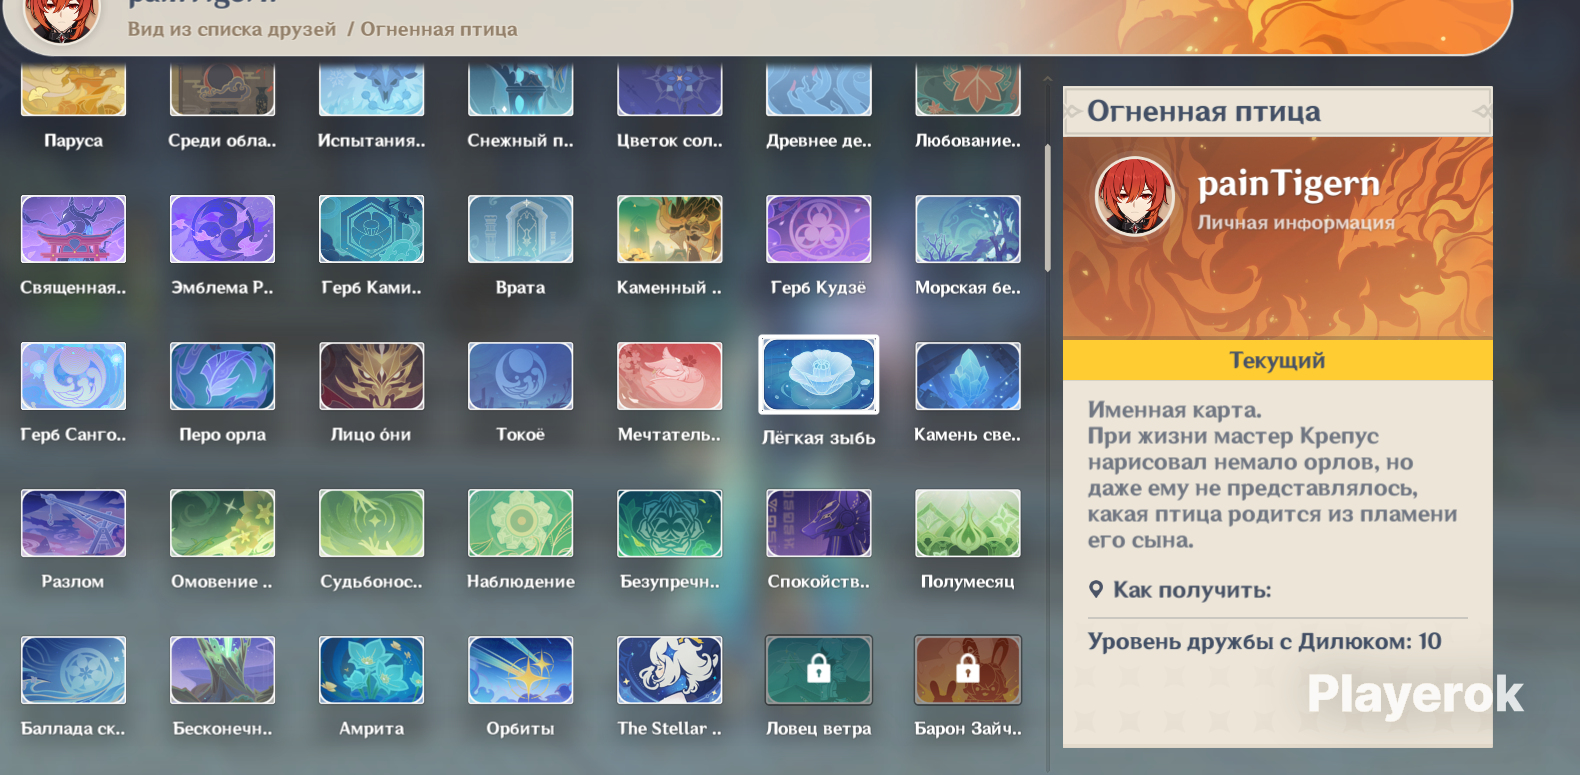This screenshot has width=1580, height=775.
Task: Choose the Разлом namecard
Action: [x=73, y=523]
